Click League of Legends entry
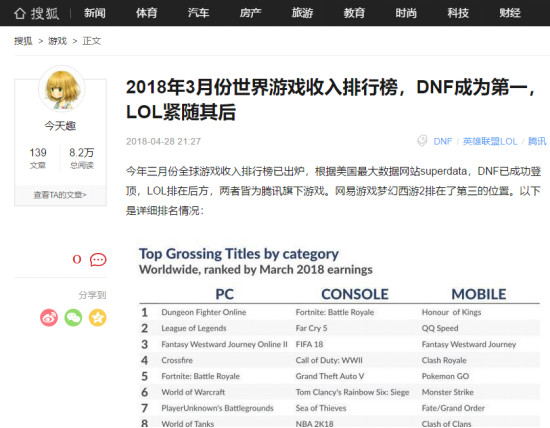550x428 pixels. [x=194, y=328]
